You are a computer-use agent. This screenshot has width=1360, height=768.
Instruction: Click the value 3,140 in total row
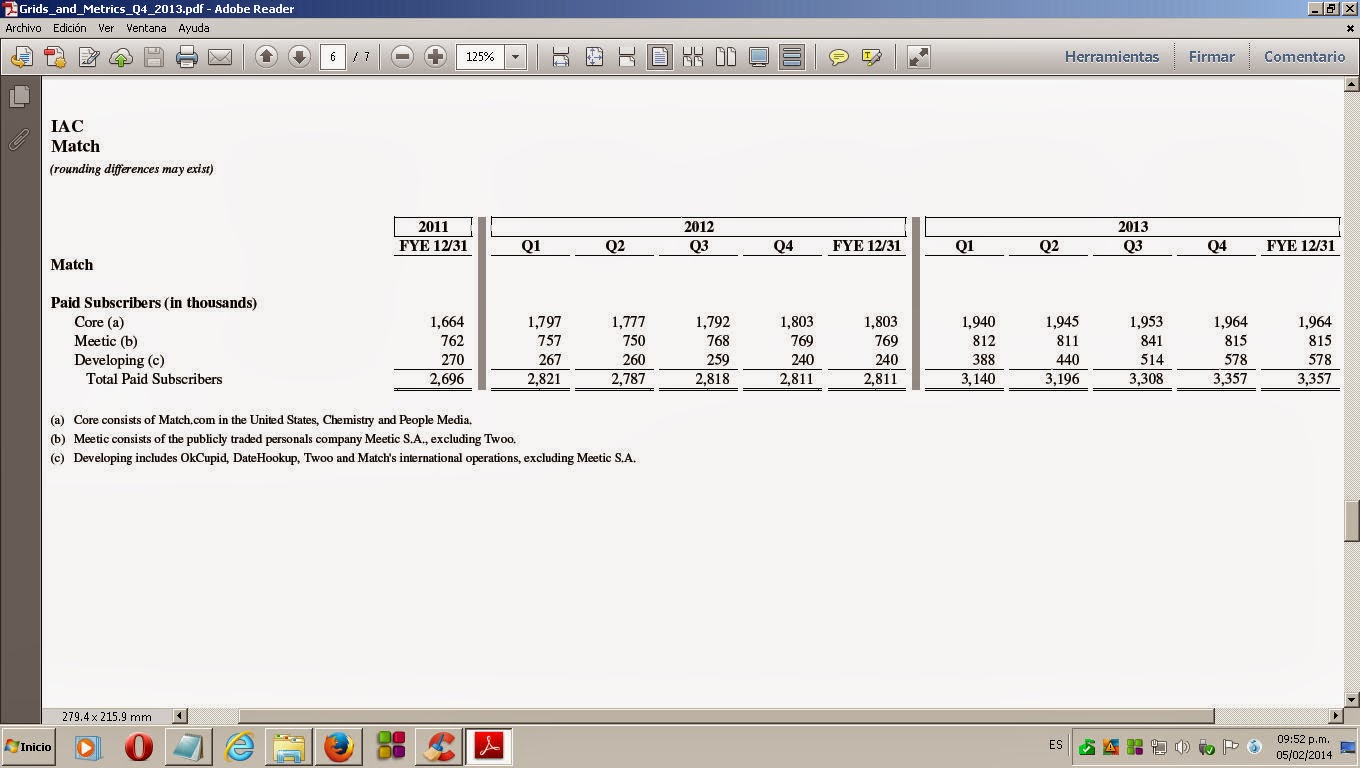(x=977, y=379)
